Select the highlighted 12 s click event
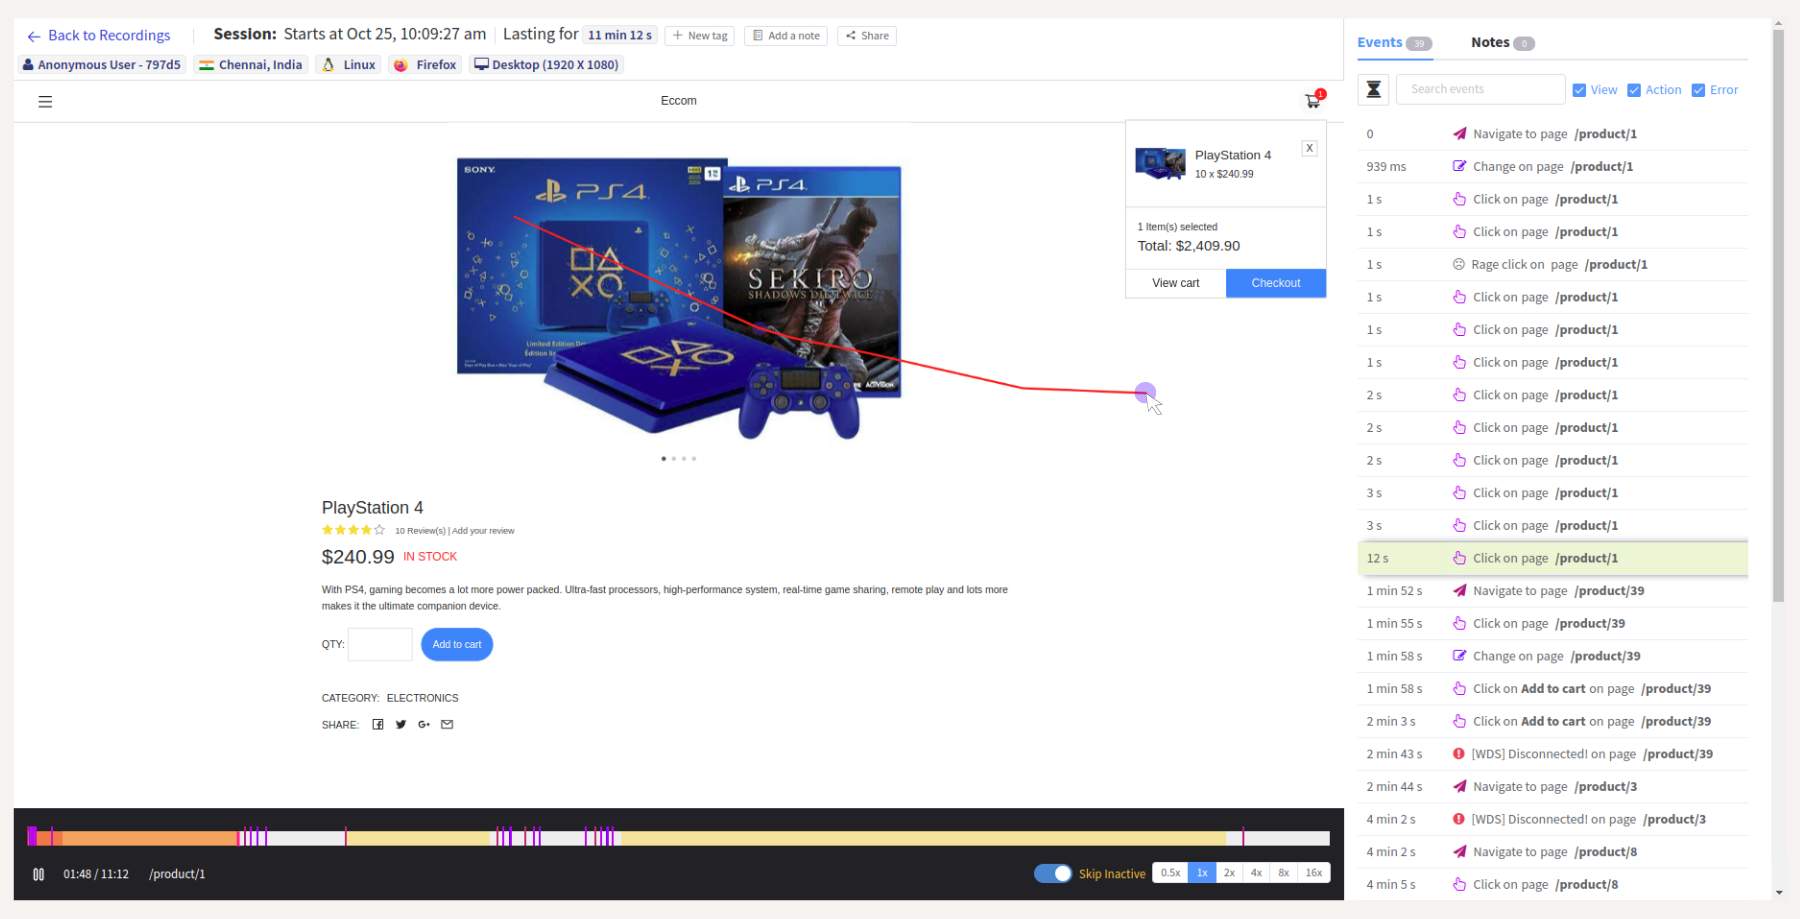 [x=1552, y=558]
